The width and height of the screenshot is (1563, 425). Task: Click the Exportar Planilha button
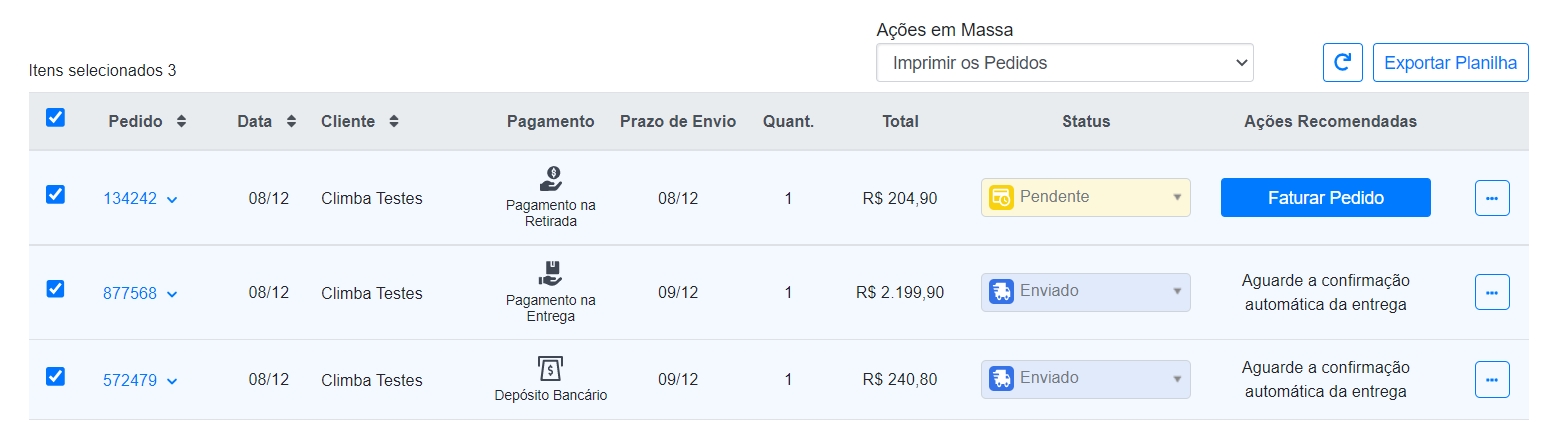(1451, 62)
